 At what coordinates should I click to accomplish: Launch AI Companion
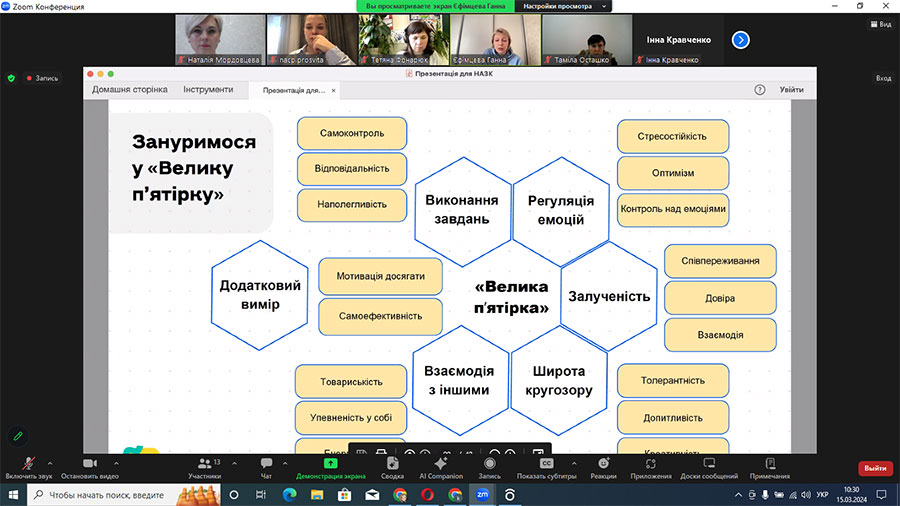coord(441,468)
